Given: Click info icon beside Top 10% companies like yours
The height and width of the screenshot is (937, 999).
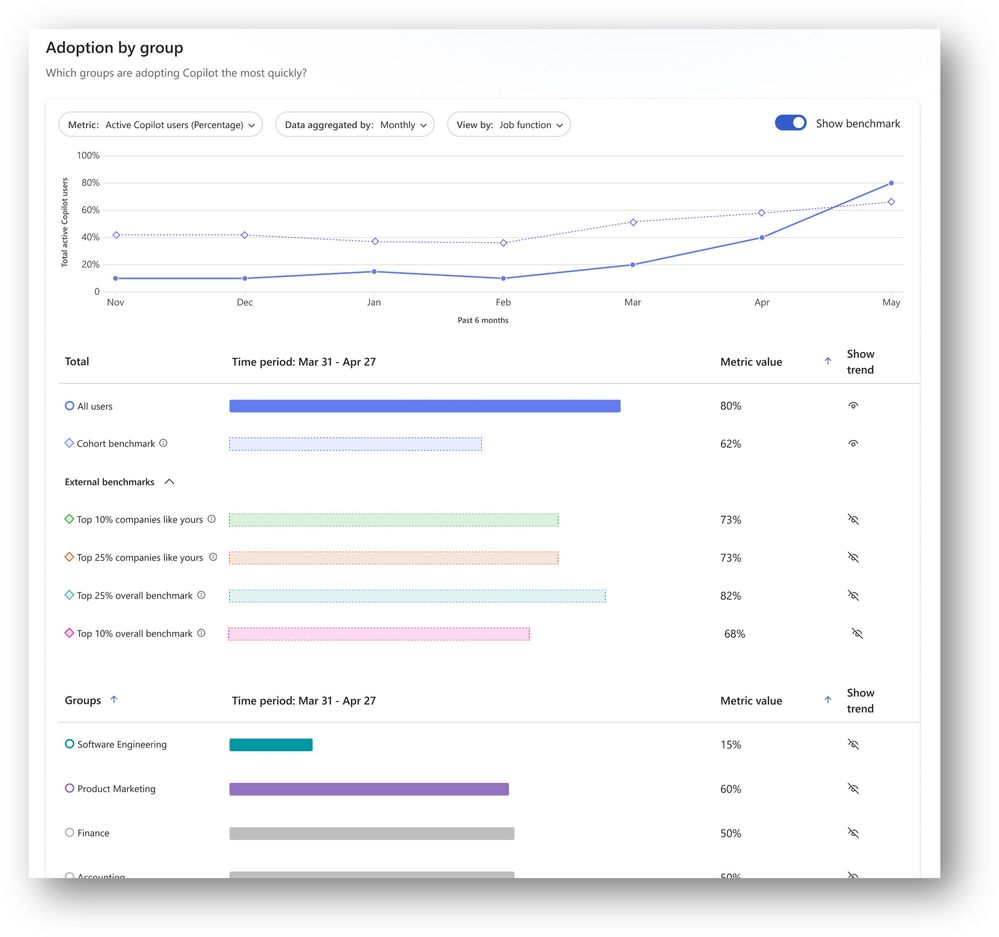Looking at the screenshot, I should point(212,519).
